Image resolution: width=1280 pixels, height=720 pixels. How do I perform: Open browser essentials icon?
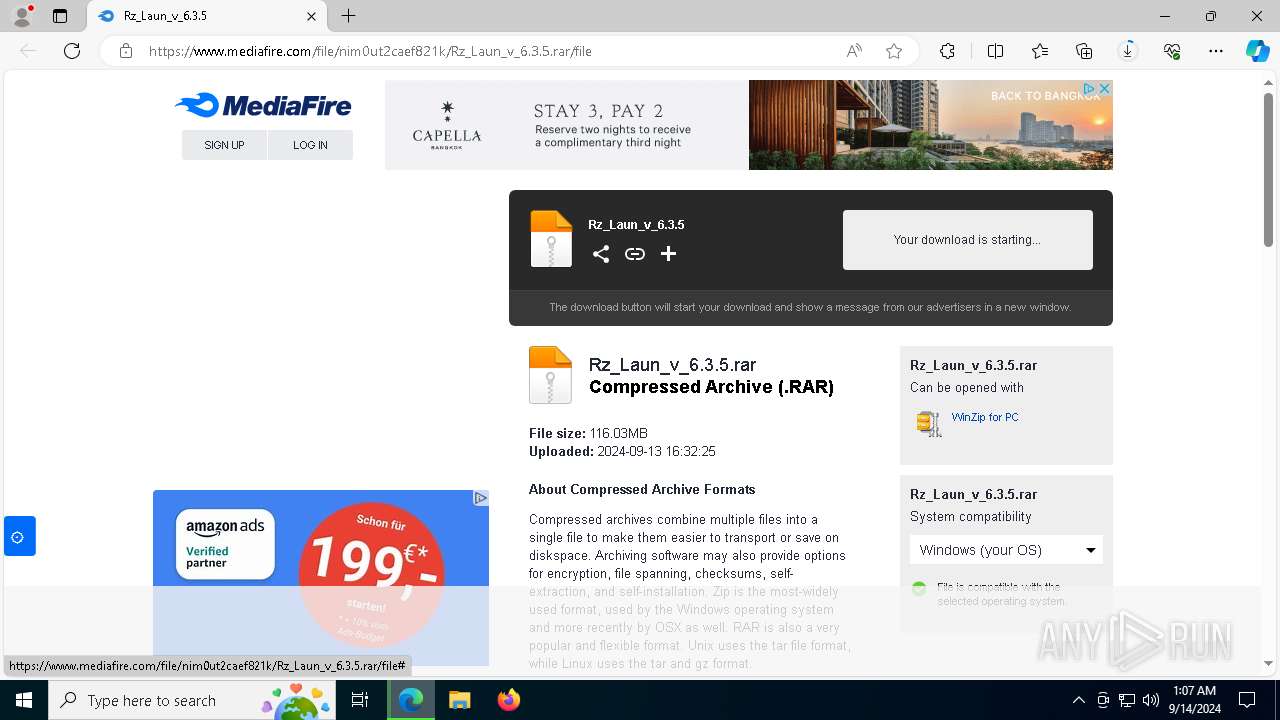[1172, 51]
